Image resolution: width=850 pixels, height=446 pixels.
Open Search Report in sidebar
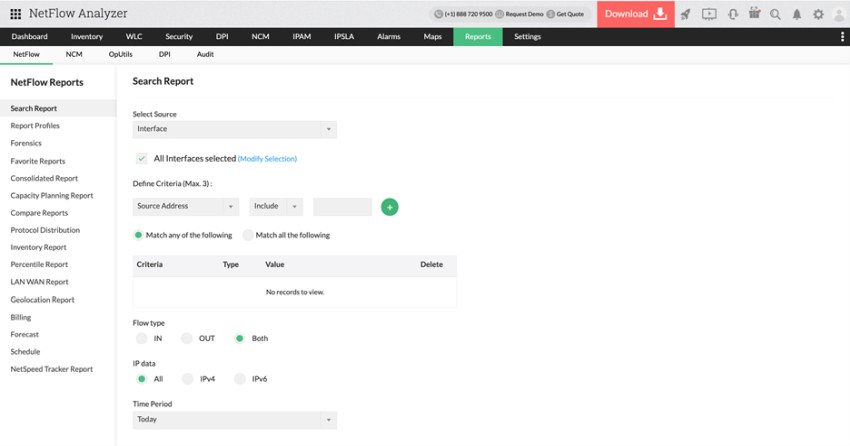[58, 108]
